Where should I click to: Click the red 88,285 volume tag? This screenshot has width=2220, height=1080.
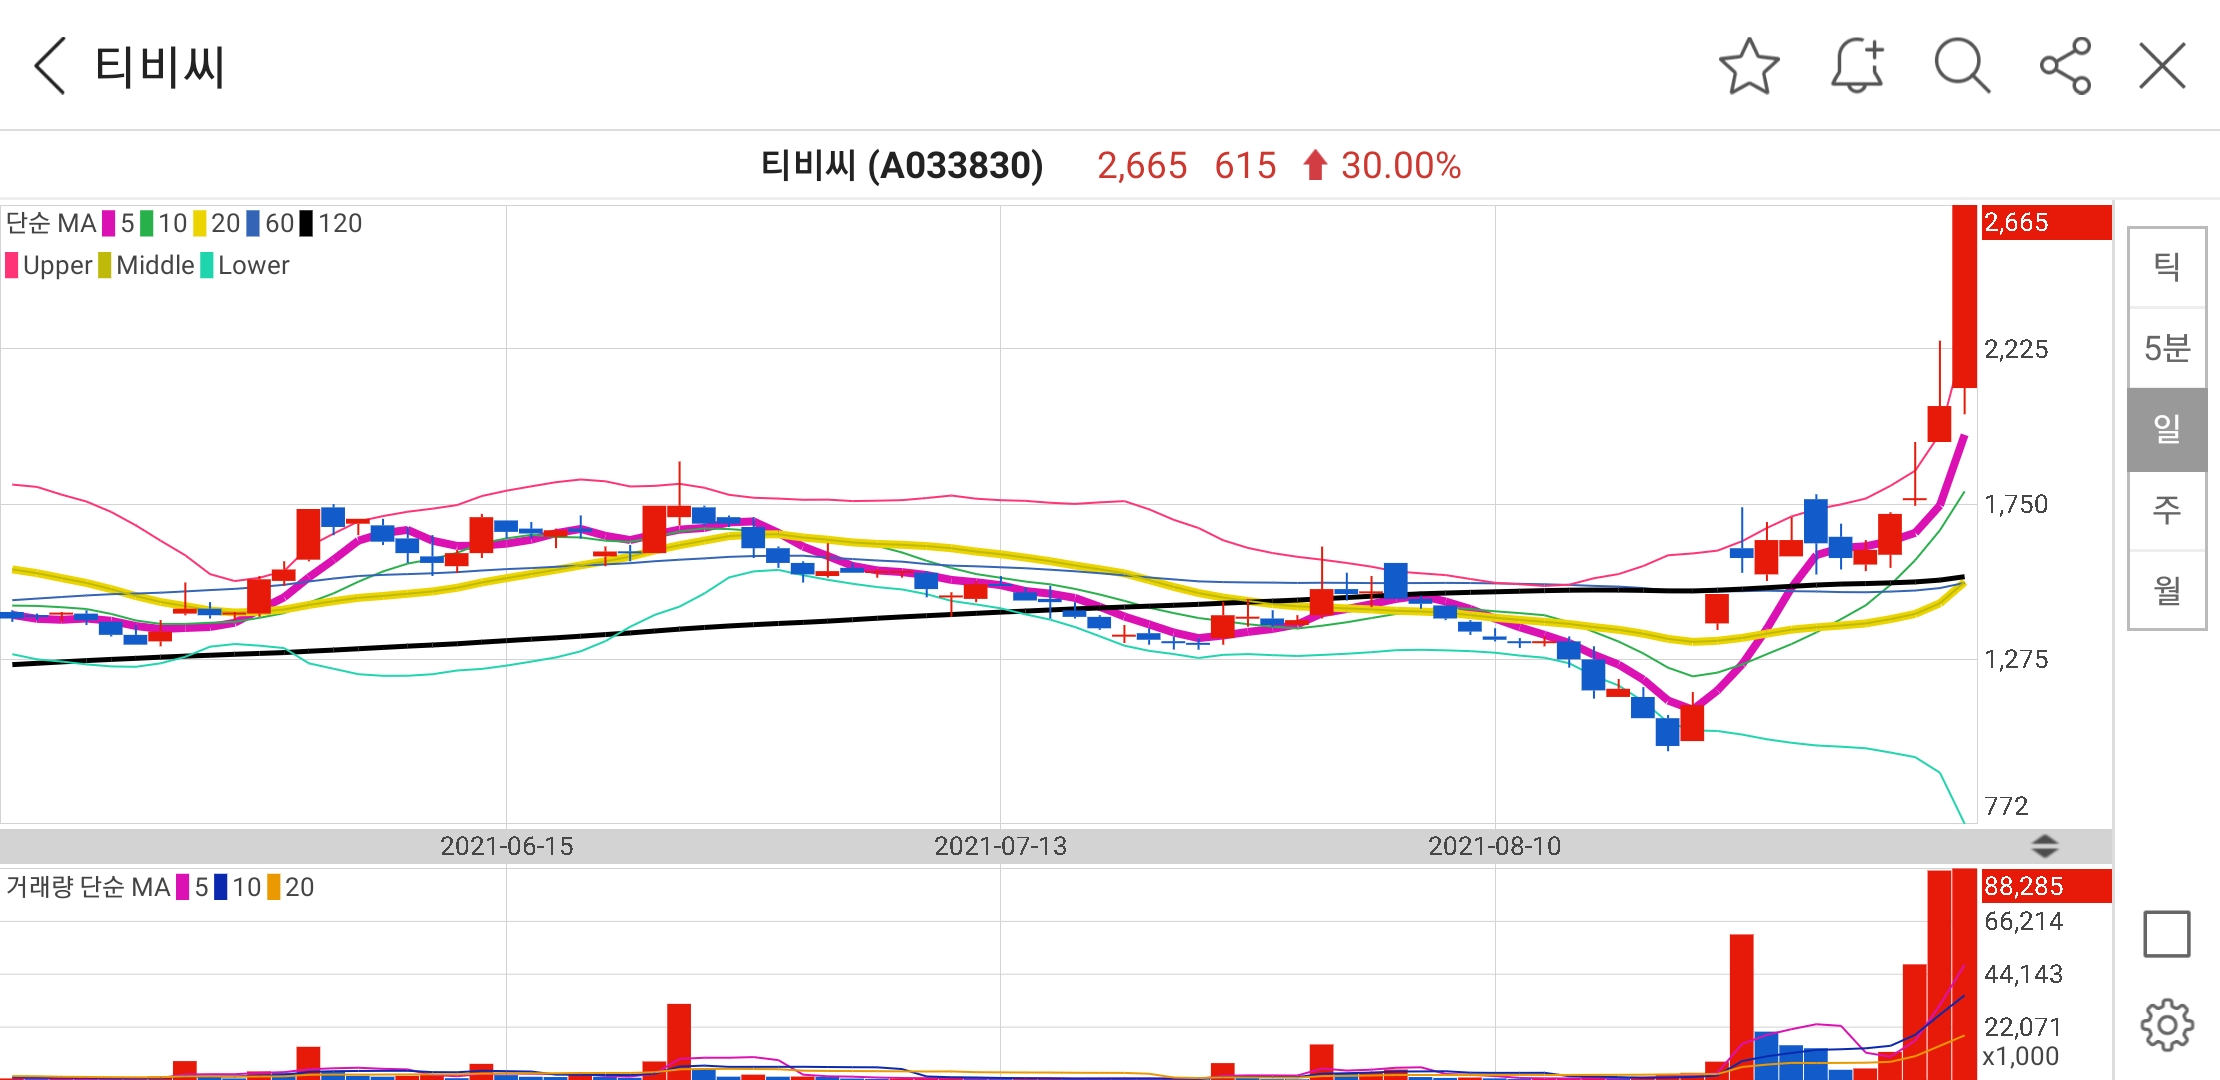(x=2046, y=886)
